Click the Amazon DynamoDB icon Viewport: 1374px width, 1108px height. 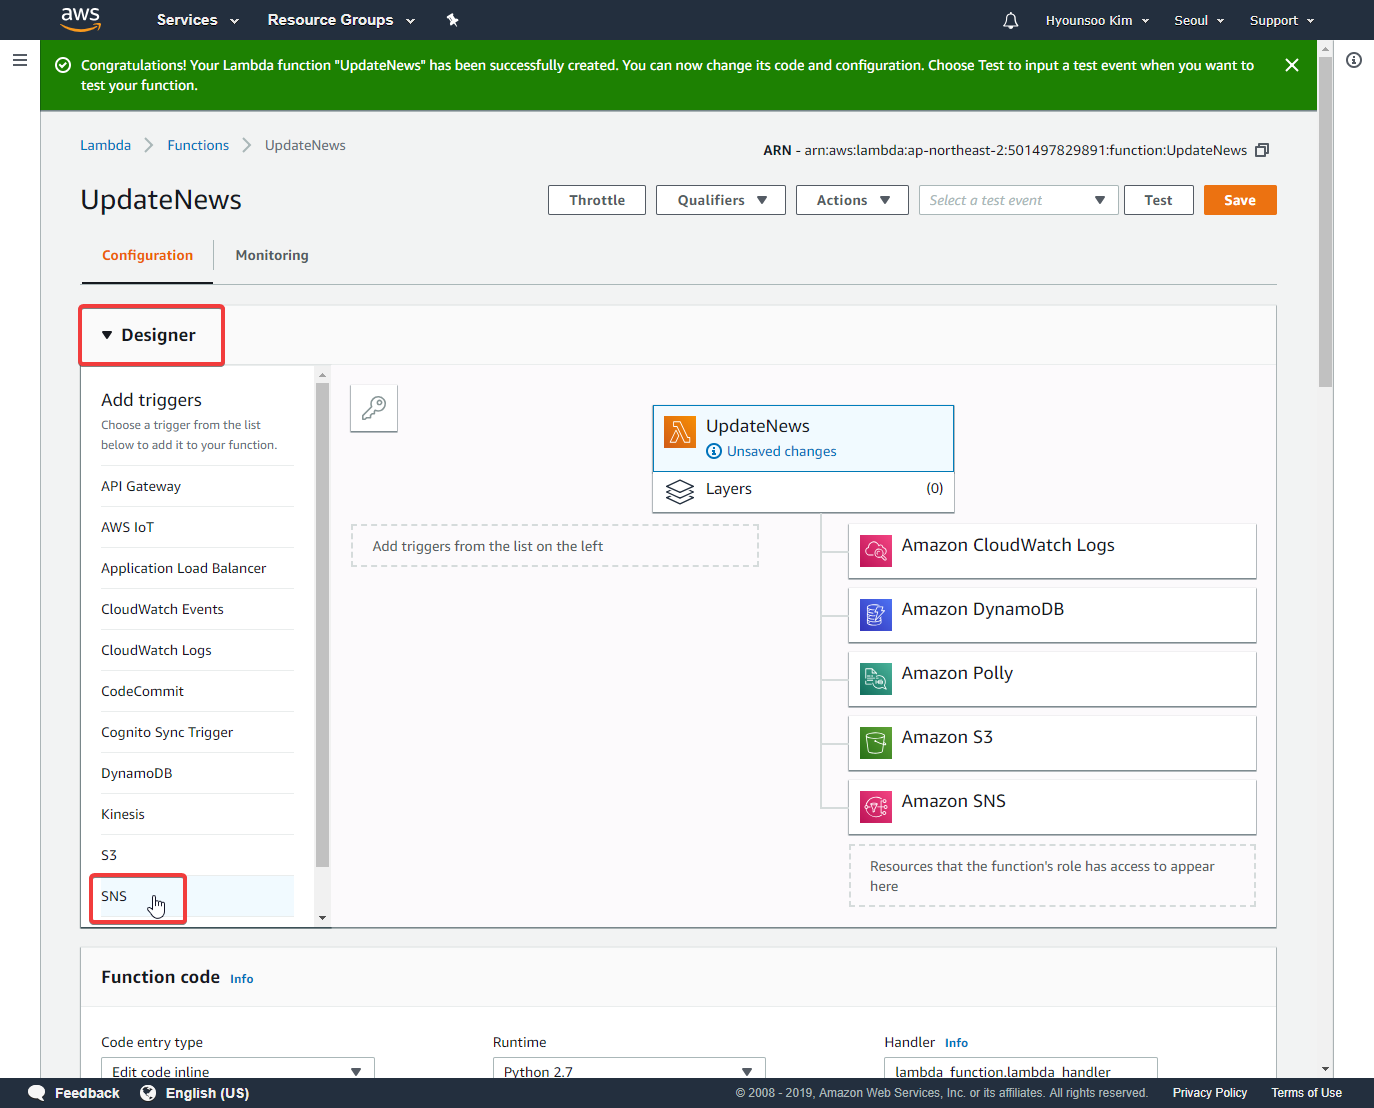coord(876,614)
